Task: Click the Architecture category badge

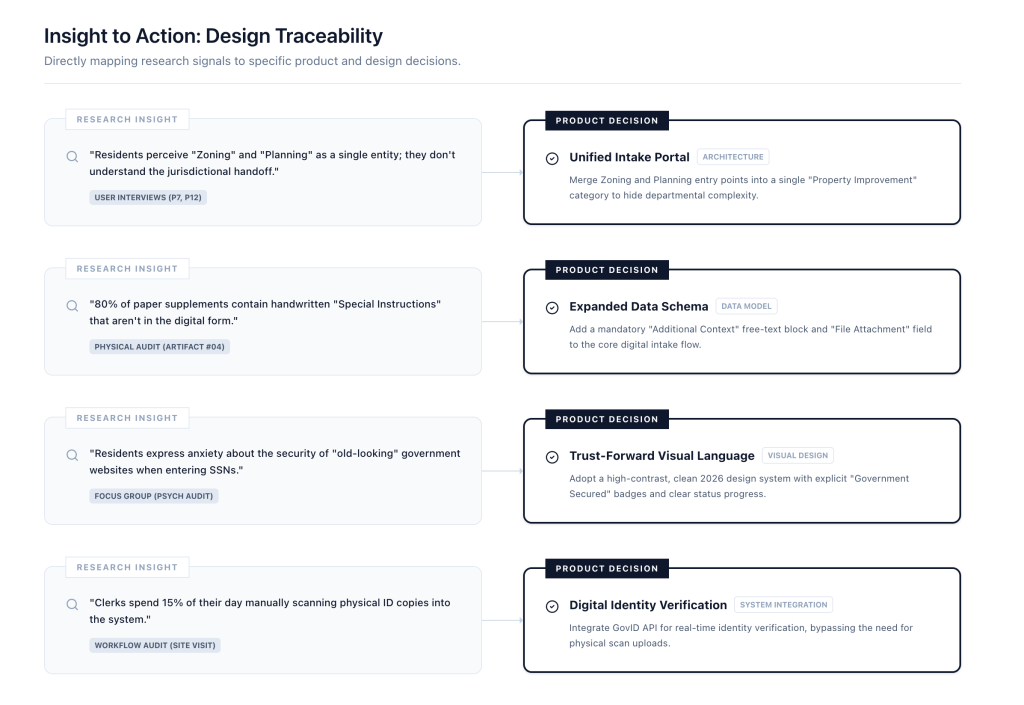Action: (x=733, y=157)
